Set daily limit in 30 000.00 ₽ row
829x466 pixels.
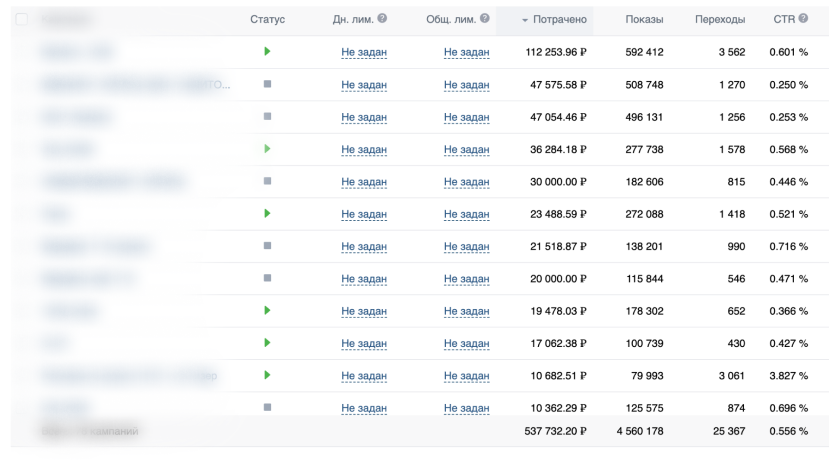coord(364,182)
